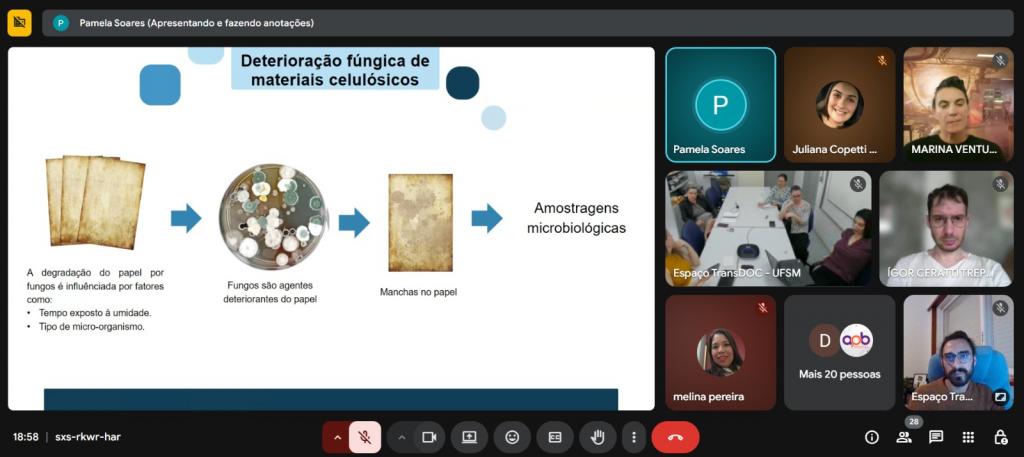Open the meeting details info icon
Image resolution: width=1024 pixels, height=457 pixels.
tap(872, 437)
